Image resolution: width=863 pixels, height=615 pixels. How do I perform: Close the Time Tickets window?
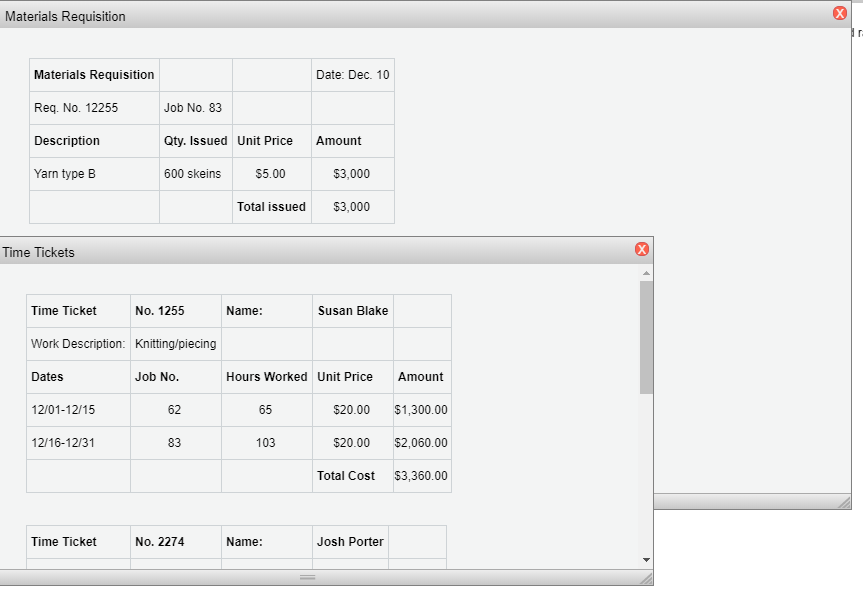point(641,249)
